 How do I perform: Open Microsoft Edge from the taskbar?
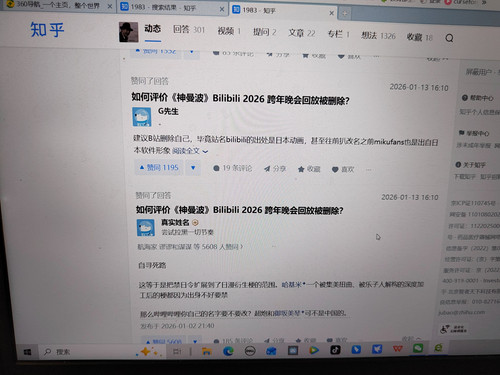(x=228, y=351)
